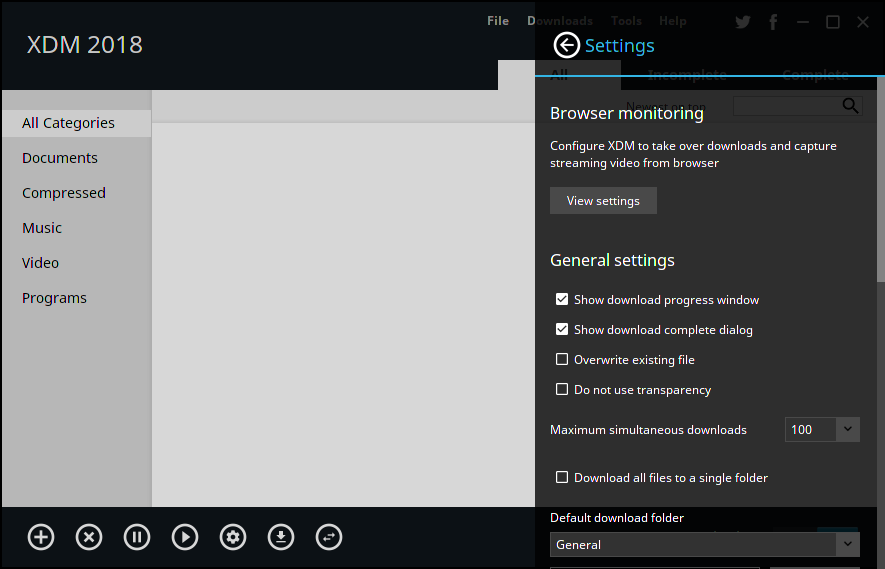885x569 pixels.
Task: Select All Categories in sidebar
Action: pyautogui.click(x=76, y=123)
